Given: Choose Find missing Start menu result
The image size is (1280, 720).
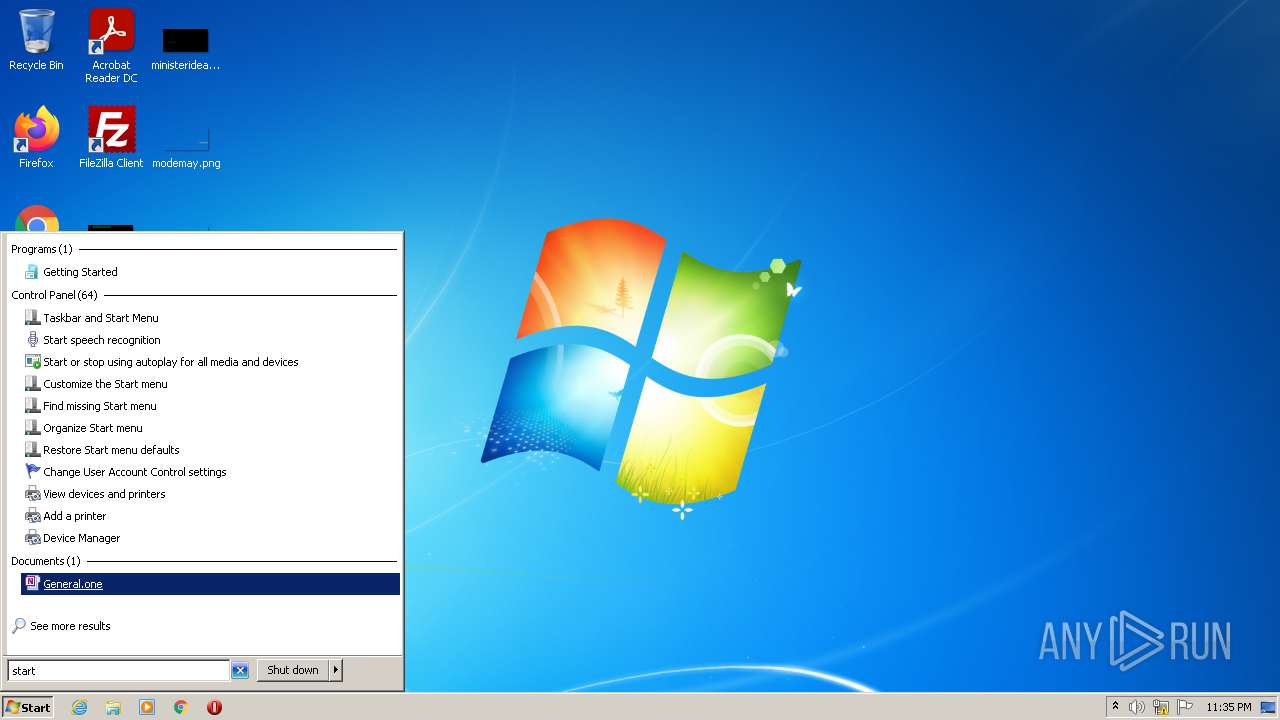Looking at the screenshot, I should click(211, 406).
